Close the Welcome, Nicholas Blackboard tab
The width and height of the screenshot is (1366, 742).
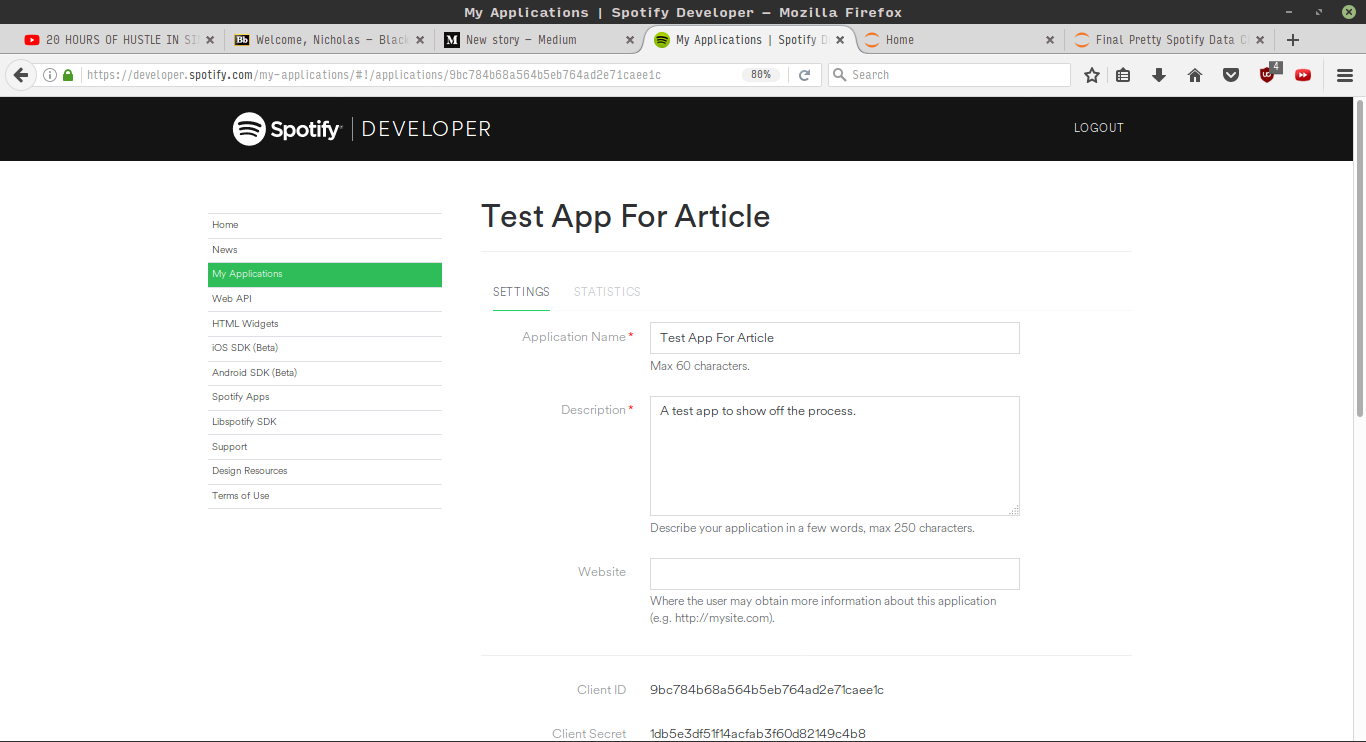(420, 40)
